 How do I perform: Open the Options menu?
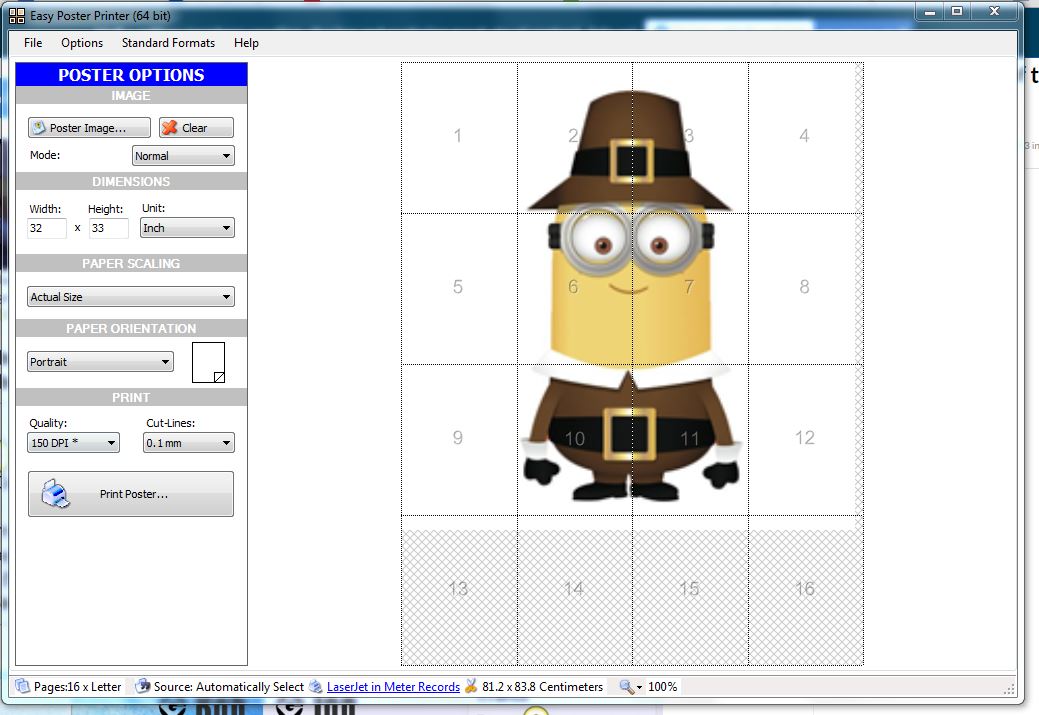coord(81,43)
